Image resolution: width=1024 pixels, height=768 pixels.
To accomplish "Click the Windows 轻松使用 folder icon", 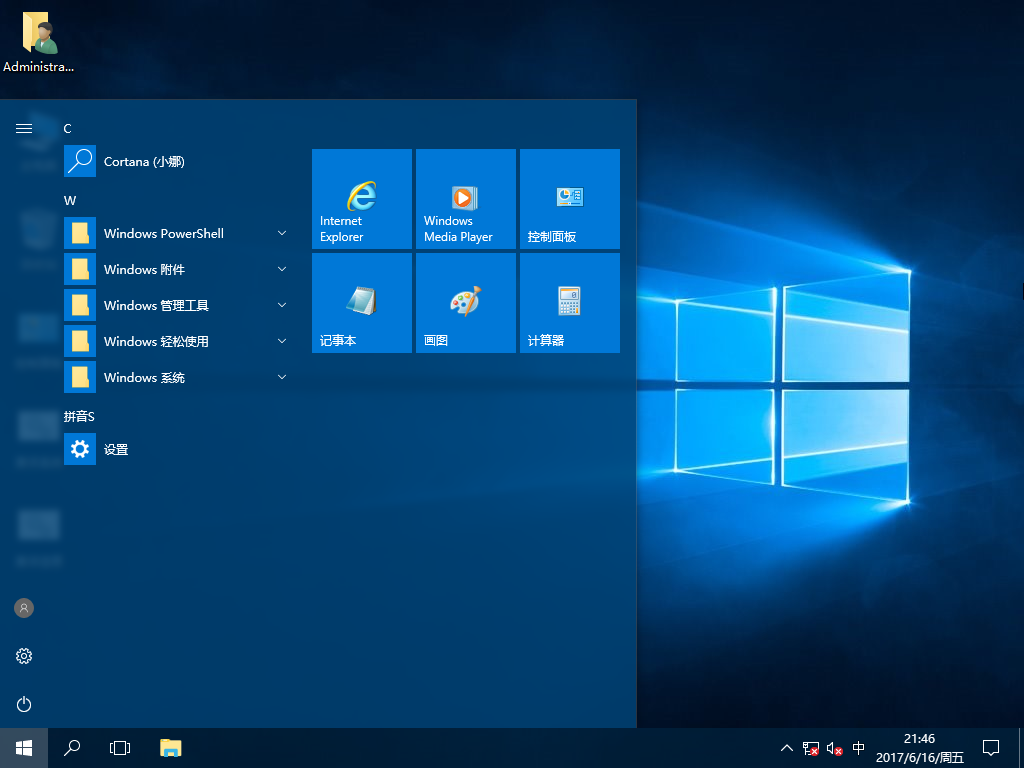I will (80, 341).
